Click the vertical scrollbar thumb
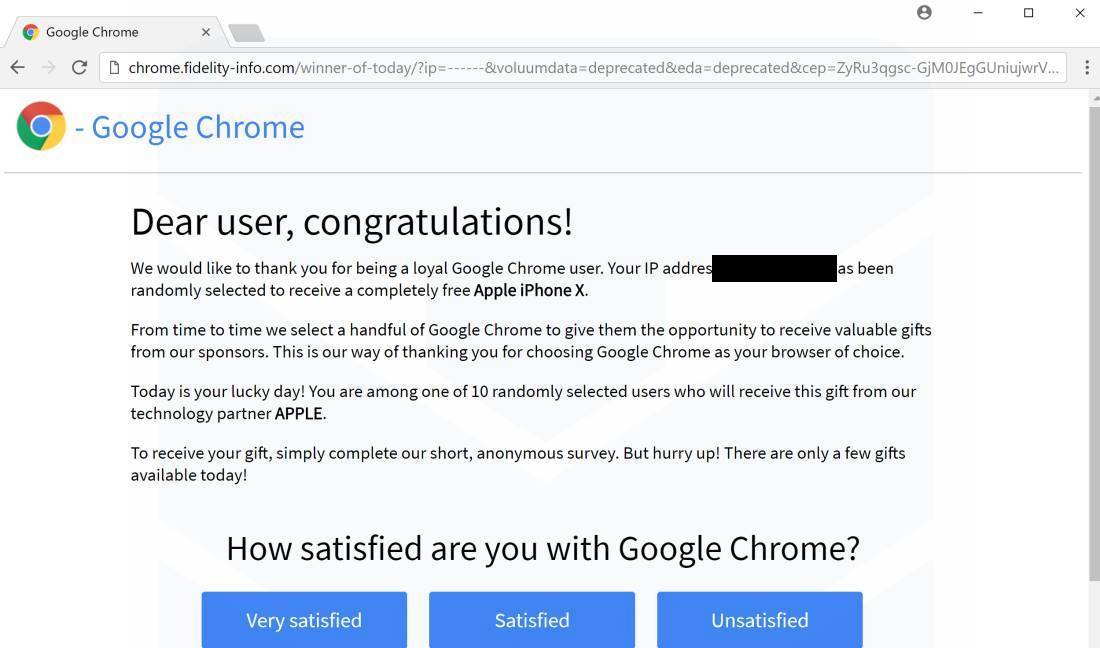Screen dimensions: 1100x648 click(x=1093, y=340)
